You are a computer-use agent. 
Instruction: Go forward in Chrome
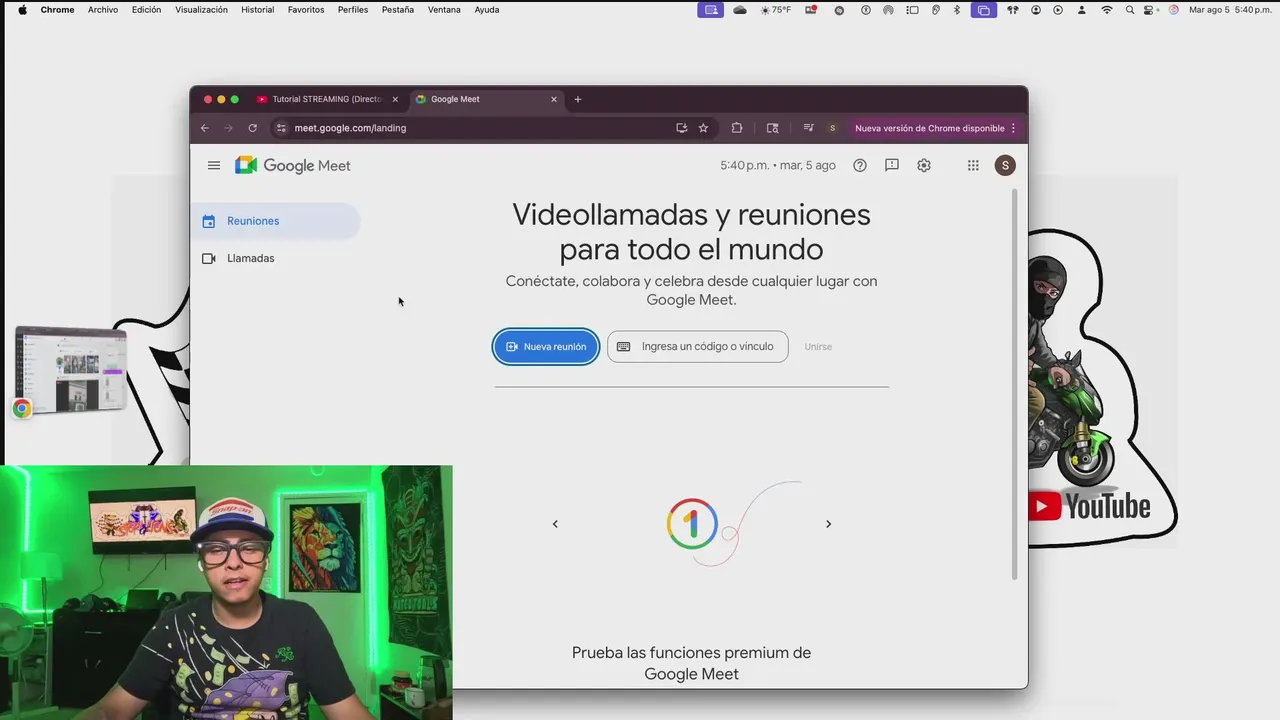coord(228,128)
